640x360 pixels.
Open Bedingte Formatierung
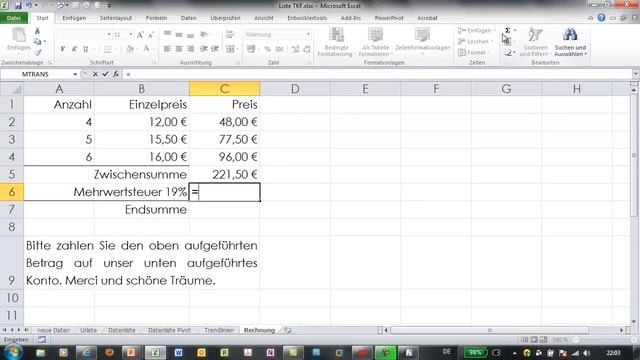click(x=335, y=42)
